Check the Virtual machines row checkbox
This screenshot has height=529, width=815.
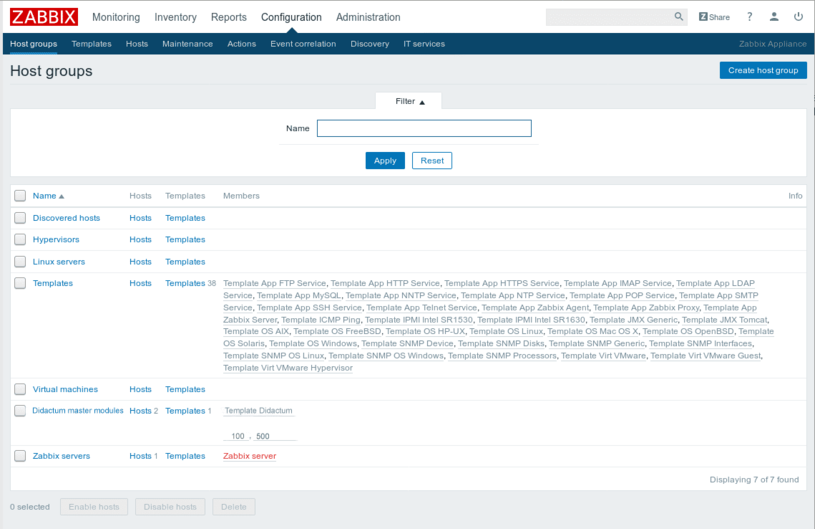pyautogui.click(x=20, y=389)
